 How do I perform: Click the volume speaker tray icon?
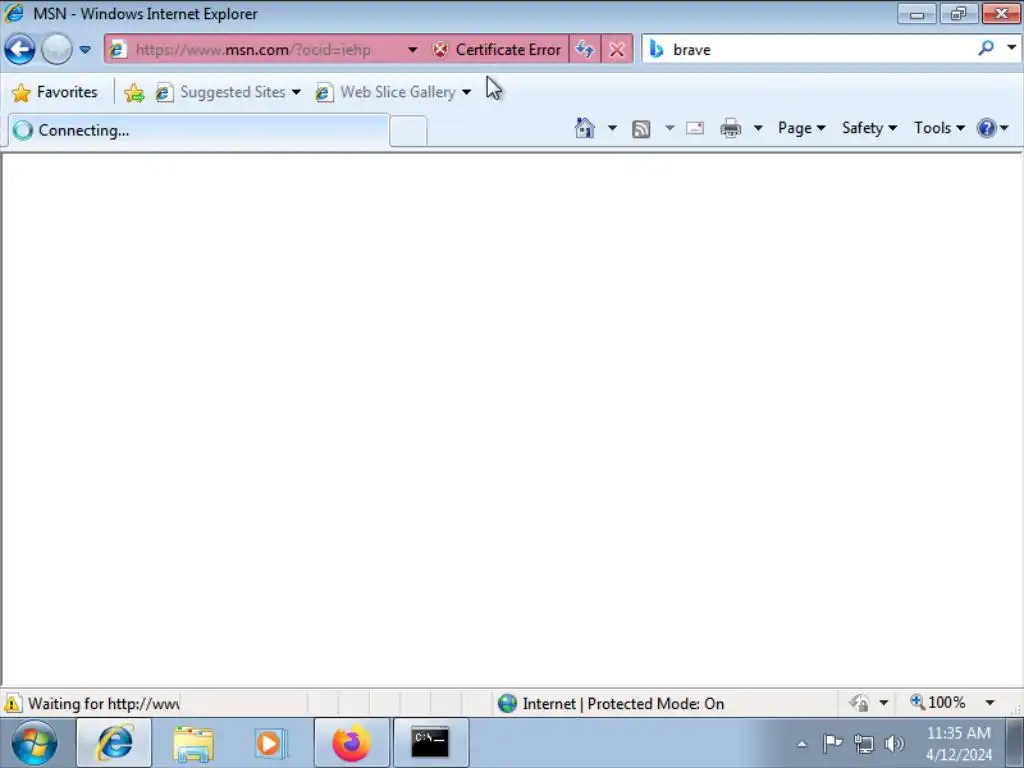pos(894,743)
